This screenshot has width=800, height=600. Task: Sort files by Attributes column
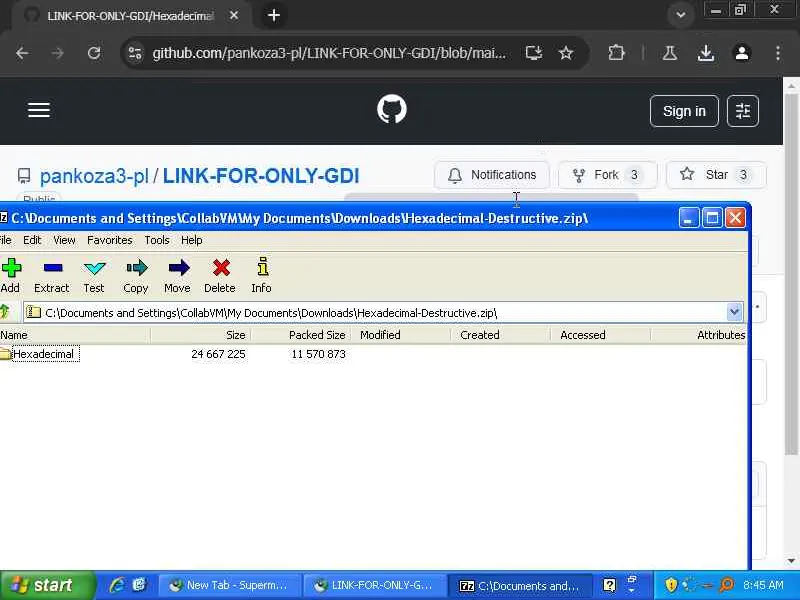click(699, 335)
